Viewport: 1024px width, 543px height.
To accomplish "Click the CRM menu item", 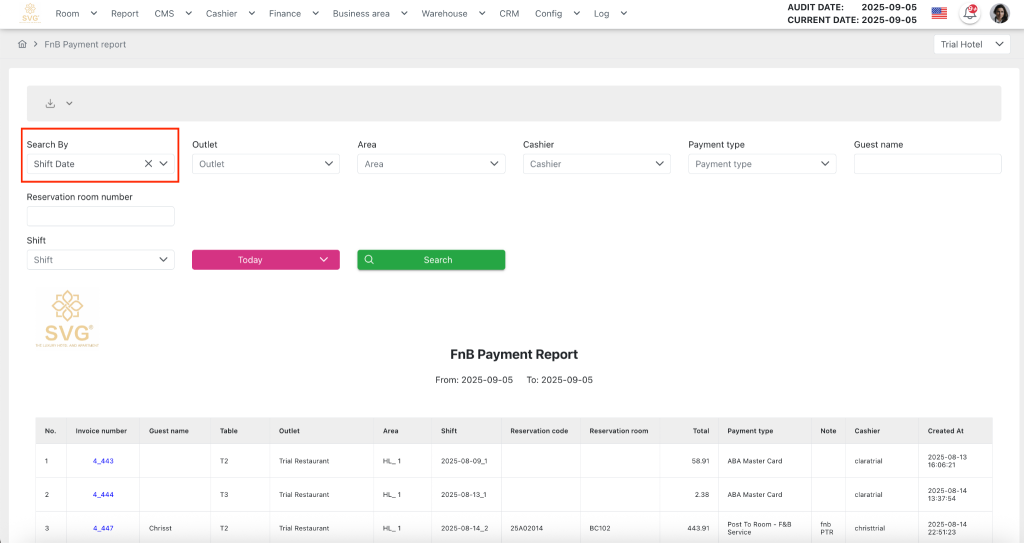I will (509, 14).
